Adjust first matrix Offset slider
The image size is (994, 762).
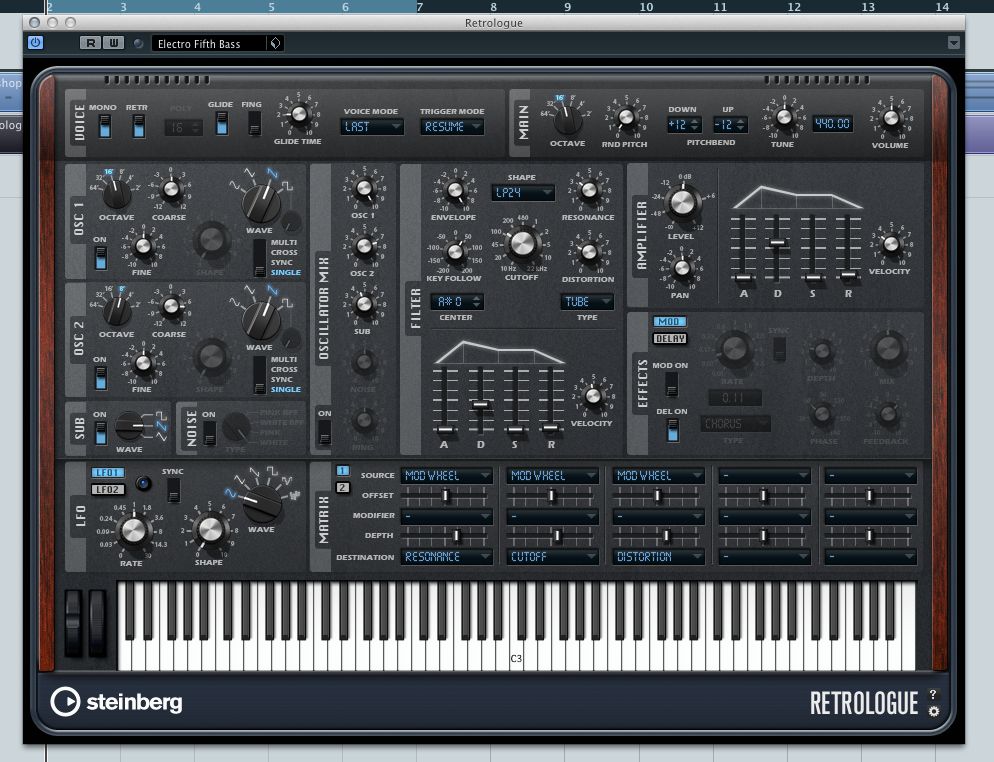(447, 496)
